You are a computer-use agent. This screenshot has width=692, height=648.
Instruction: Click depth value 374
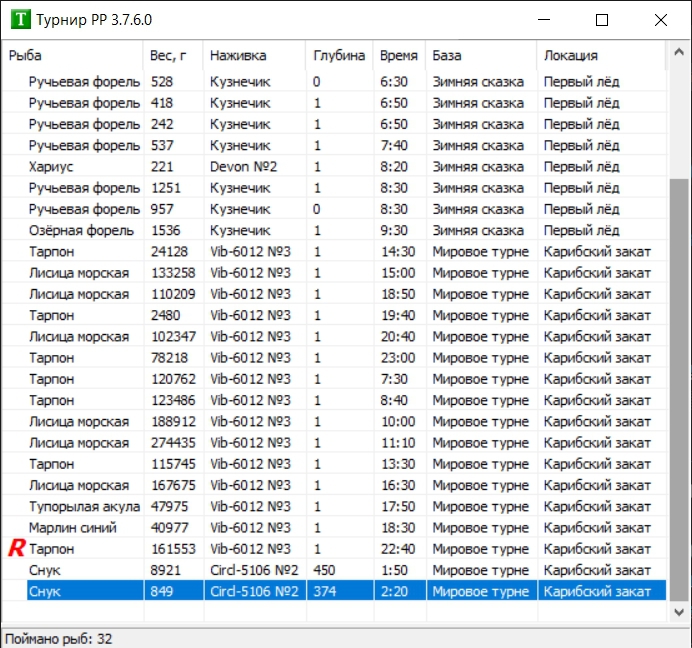[x=324, y=591]
